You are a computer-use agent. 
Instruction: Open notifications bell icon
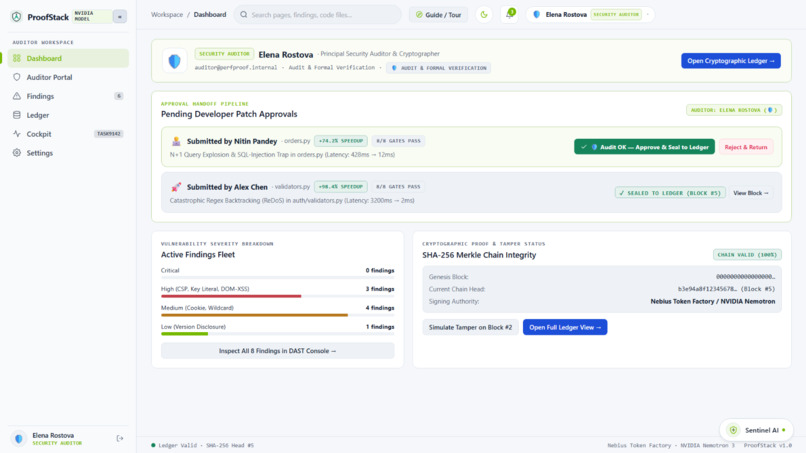509,14
